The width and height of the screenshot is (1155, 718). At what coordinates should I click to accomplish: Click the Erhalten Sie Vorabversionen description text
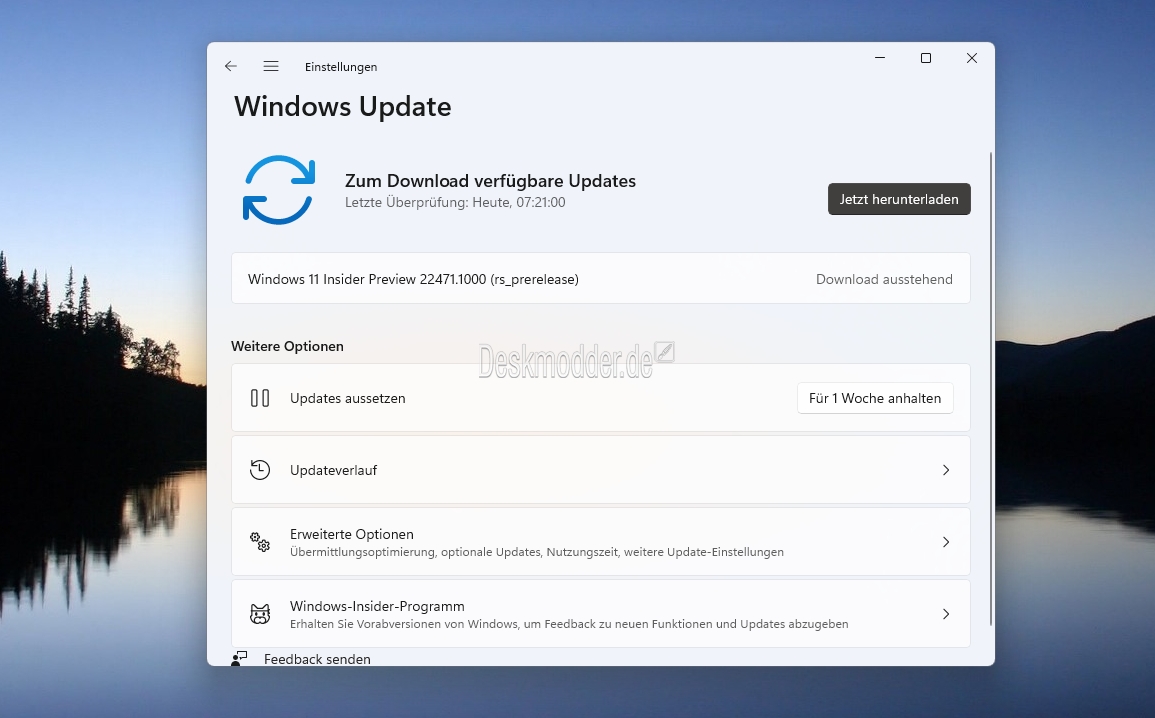pos(569,624)
